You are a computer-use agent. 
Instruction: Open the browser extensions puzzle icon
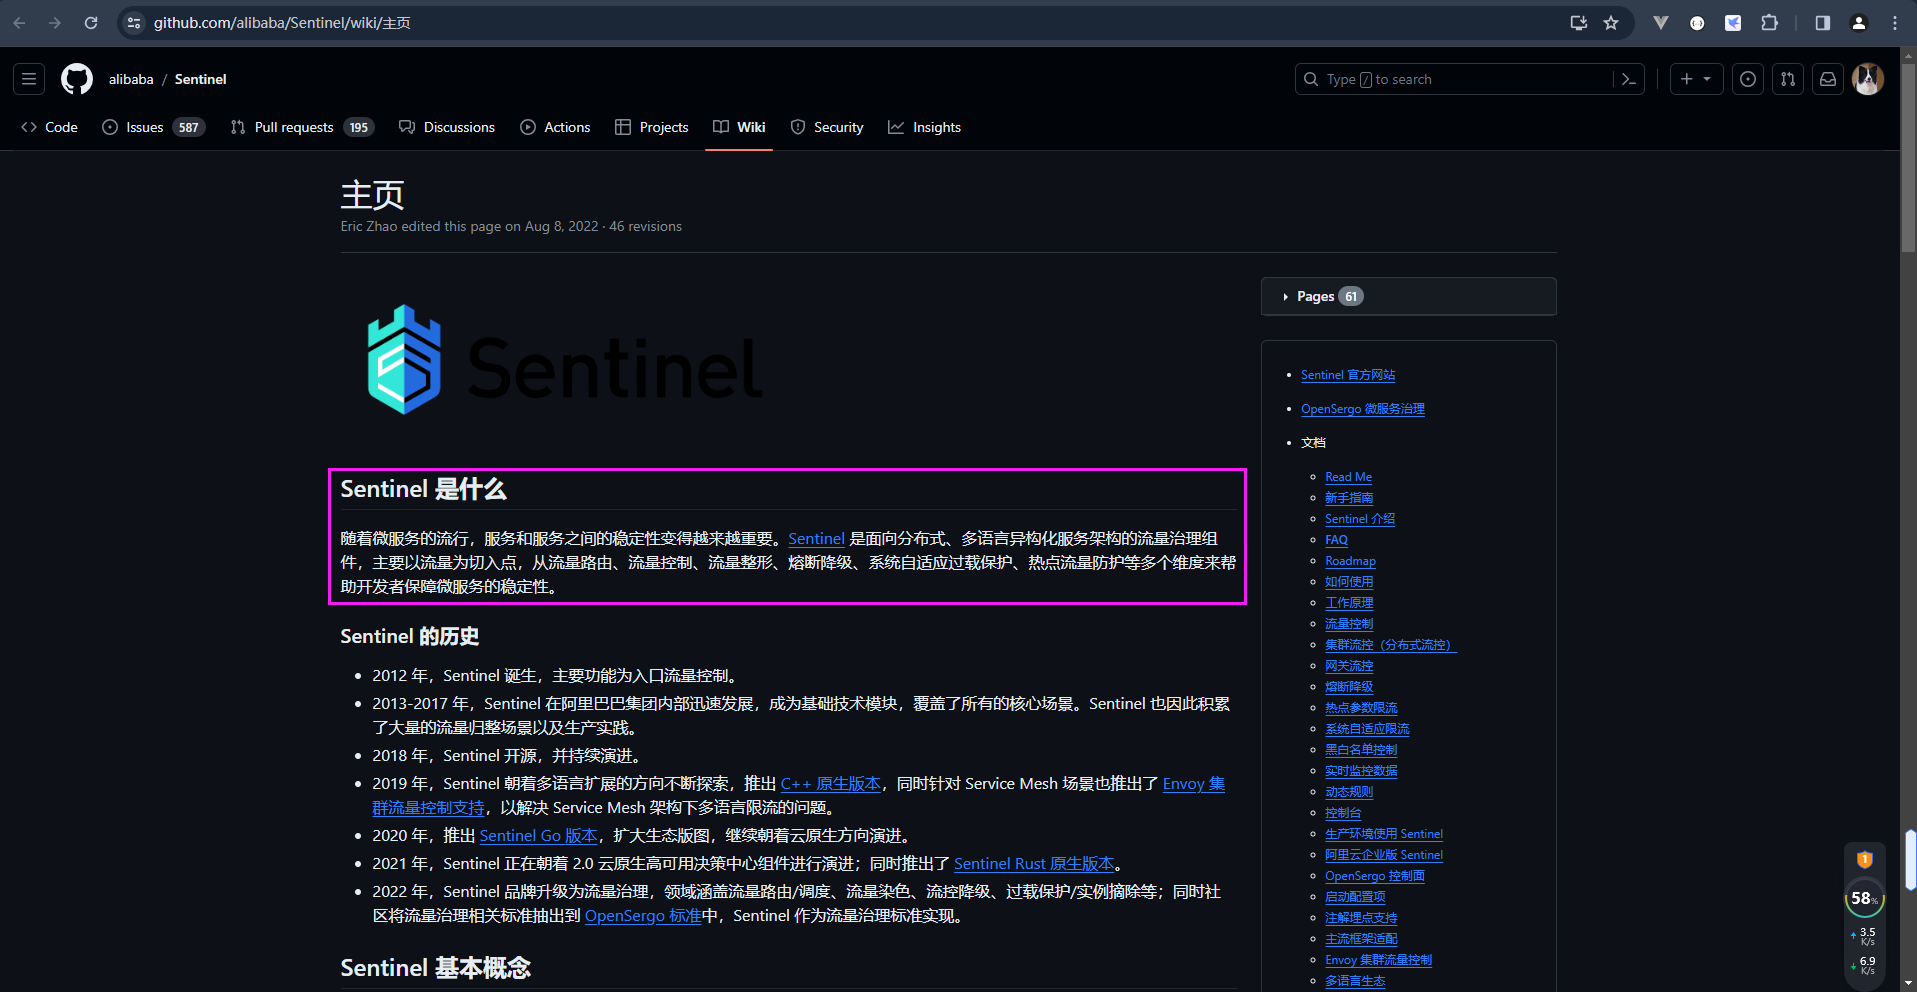[x=1769, y=22]
